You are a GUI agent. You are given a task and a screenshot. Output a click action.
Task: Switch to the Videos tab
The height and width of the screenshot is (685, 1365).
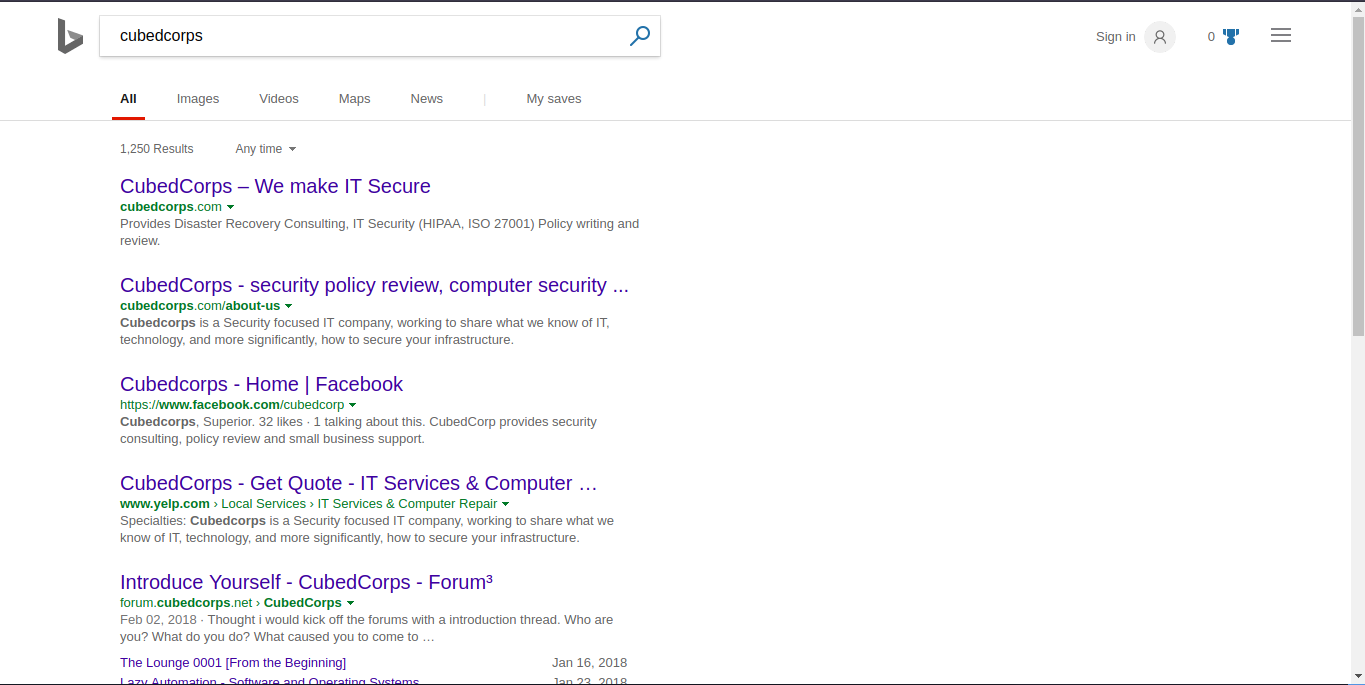coord(279,99)
